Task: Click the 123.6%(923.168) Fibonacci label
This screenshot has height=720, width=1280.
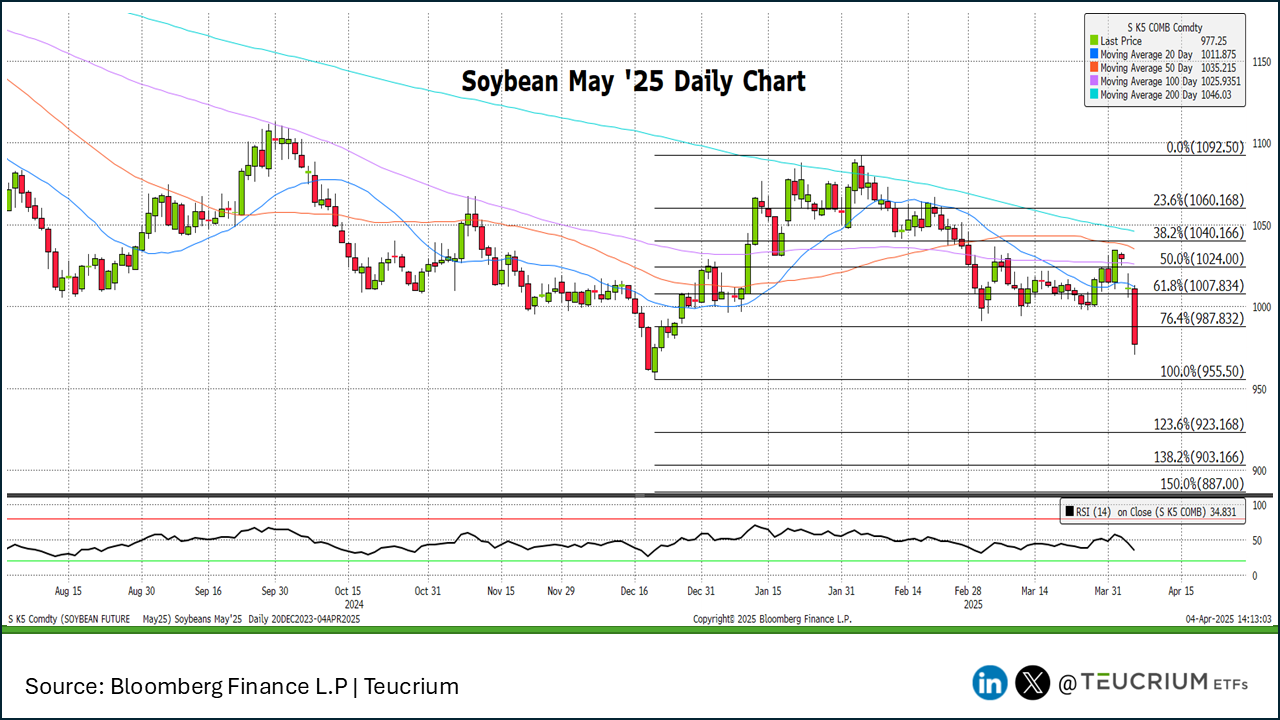Action: [1199, 424]
